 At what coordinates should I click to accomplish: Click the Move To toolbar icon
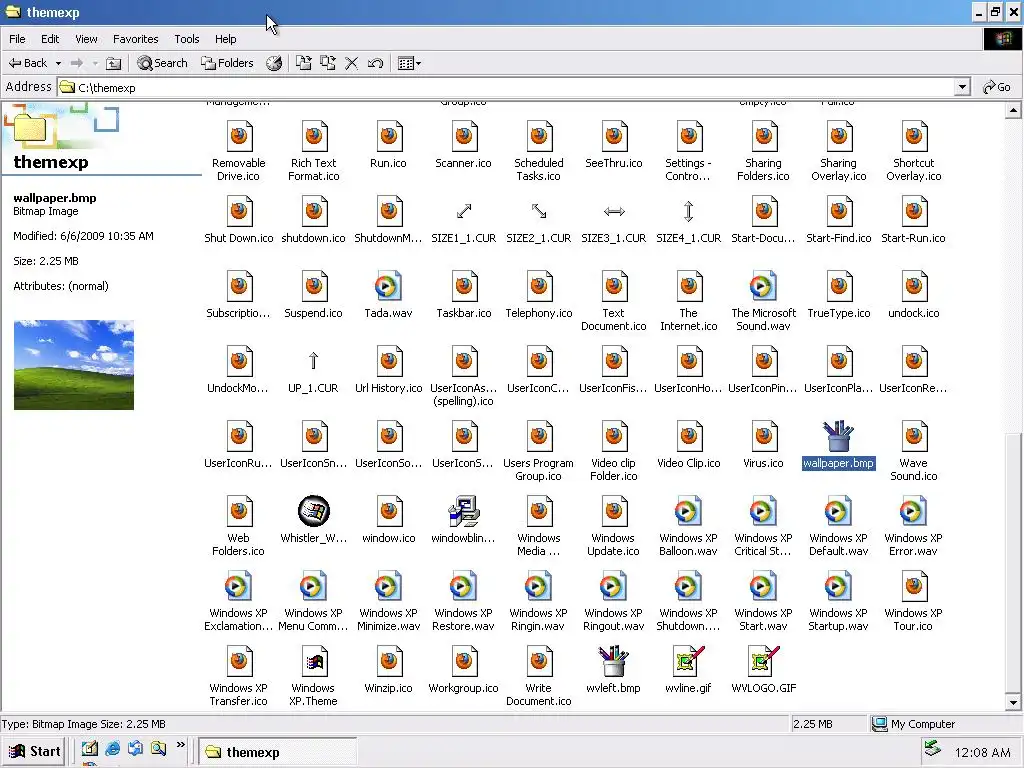pyautogui.click(x=304, y=63)
